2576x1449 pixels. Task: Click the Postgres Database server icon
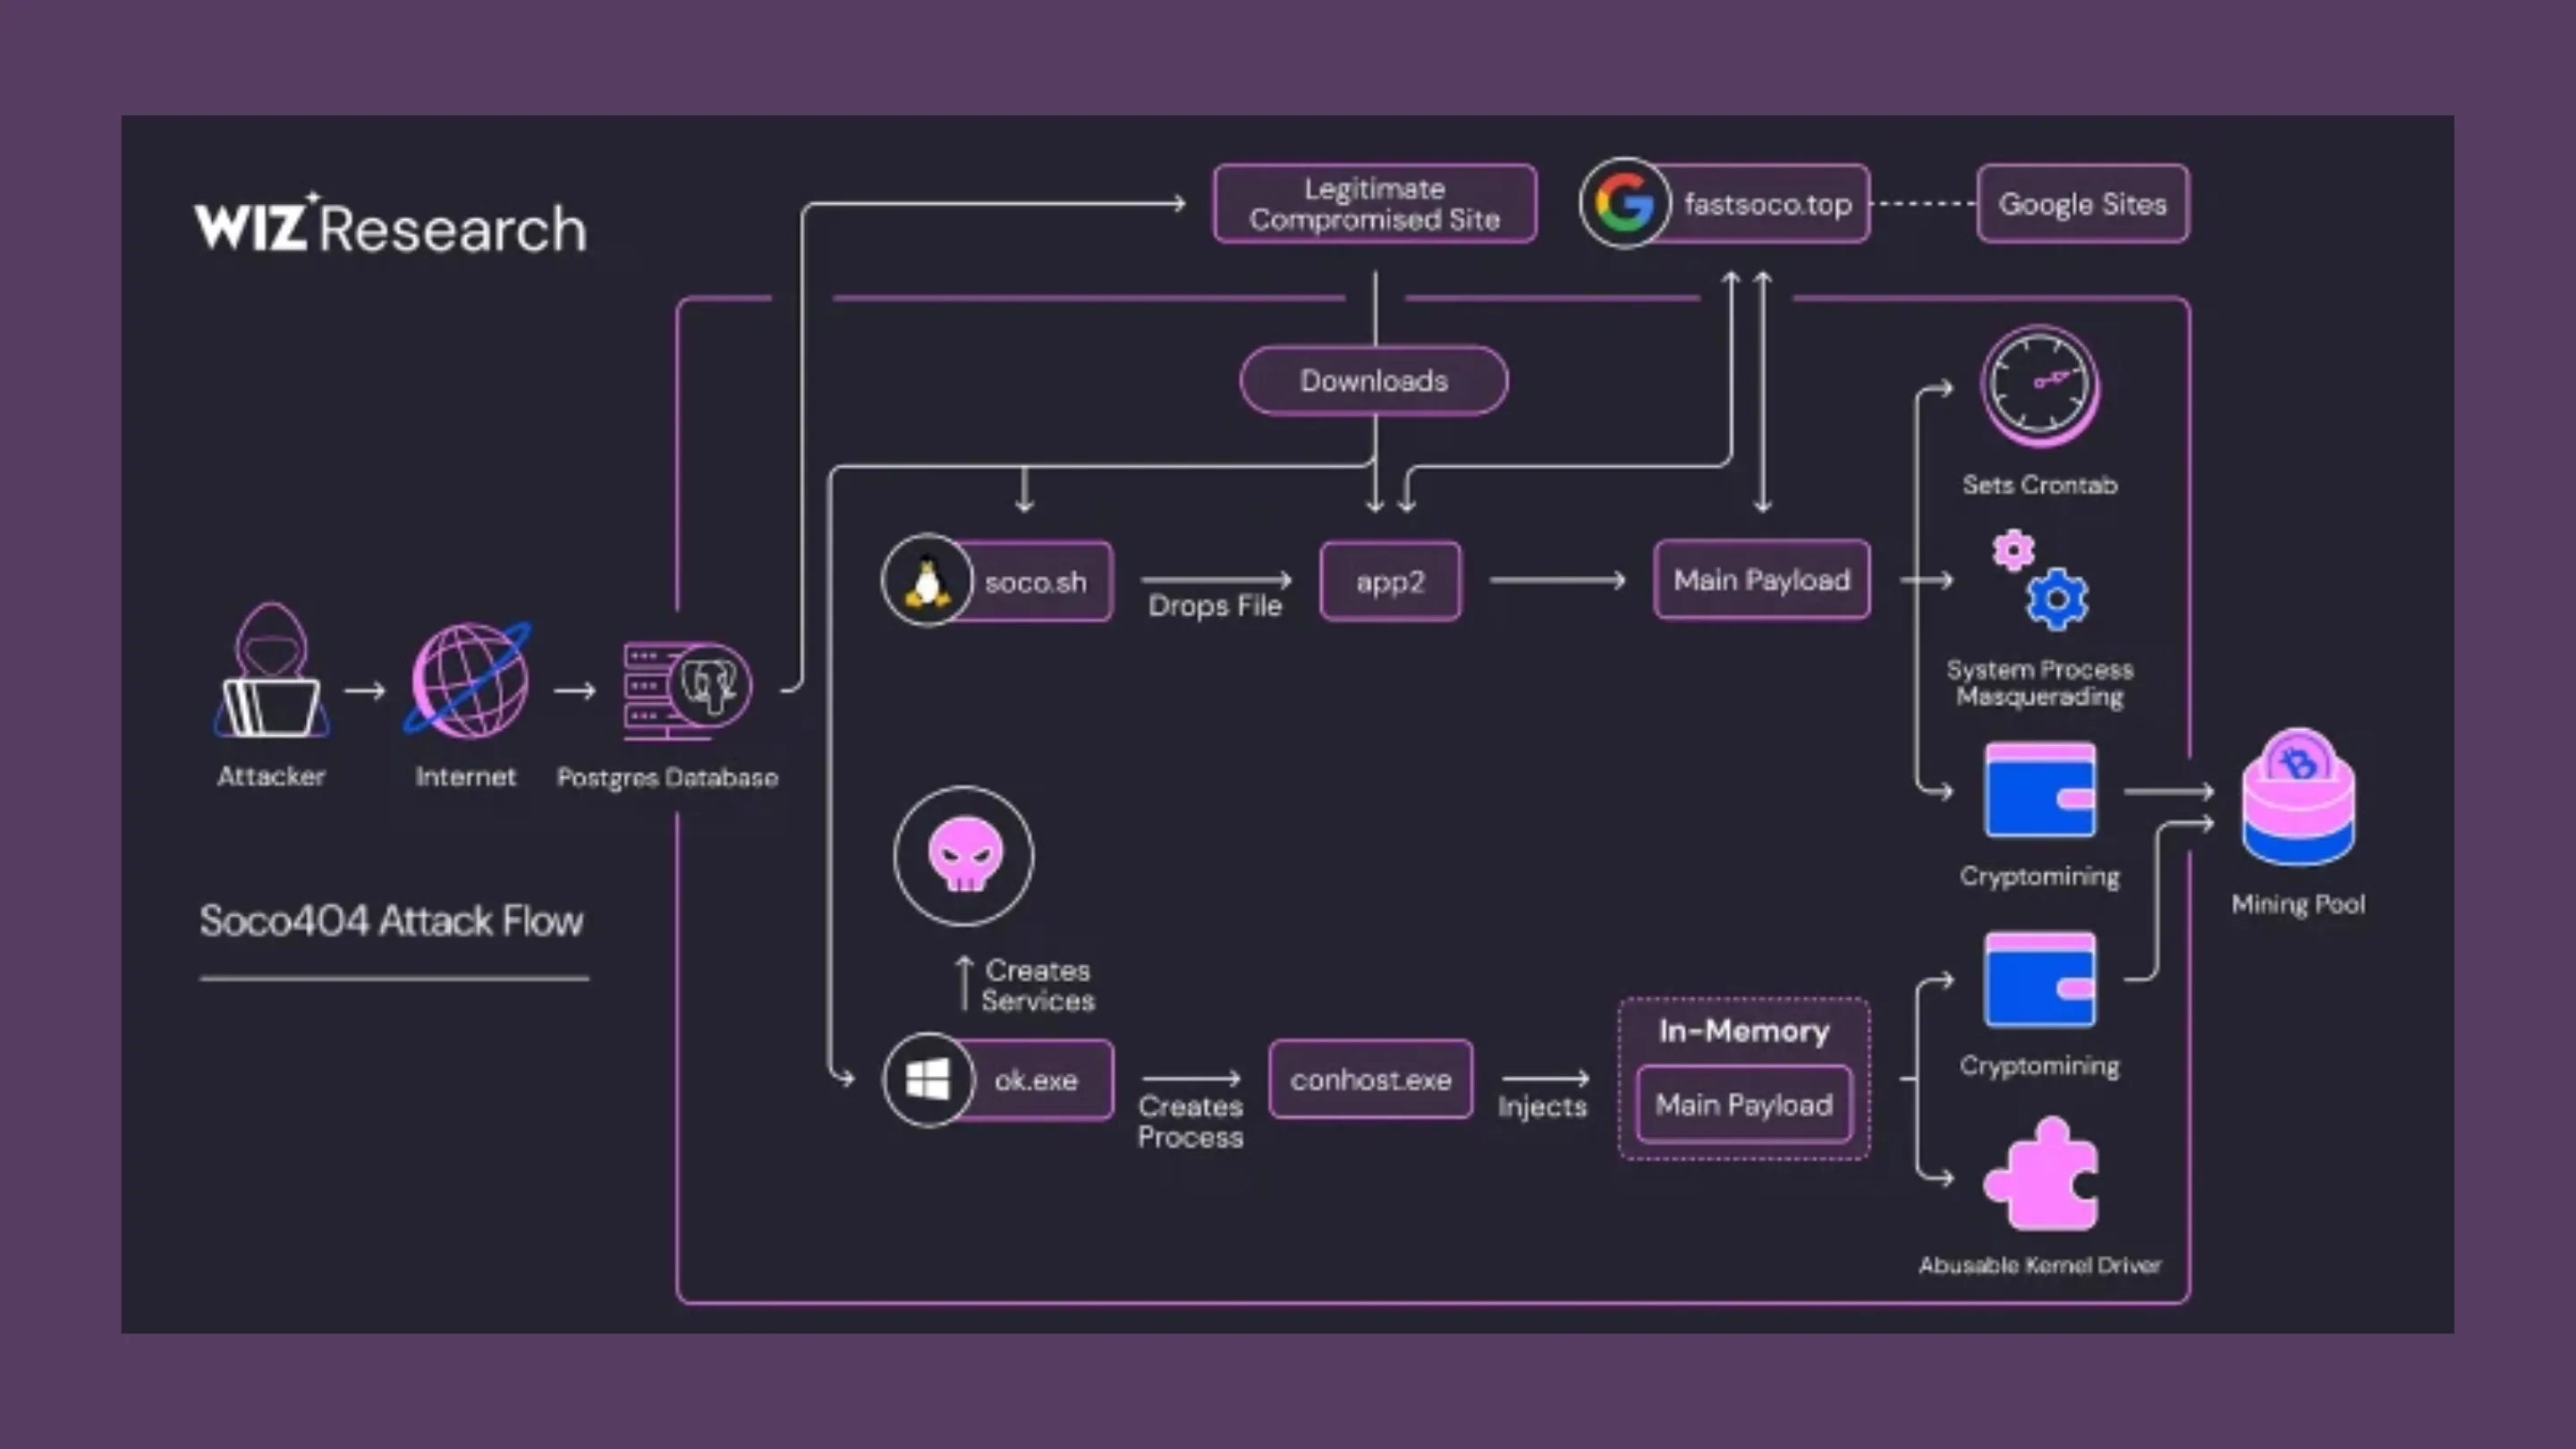tap(686, 688)
